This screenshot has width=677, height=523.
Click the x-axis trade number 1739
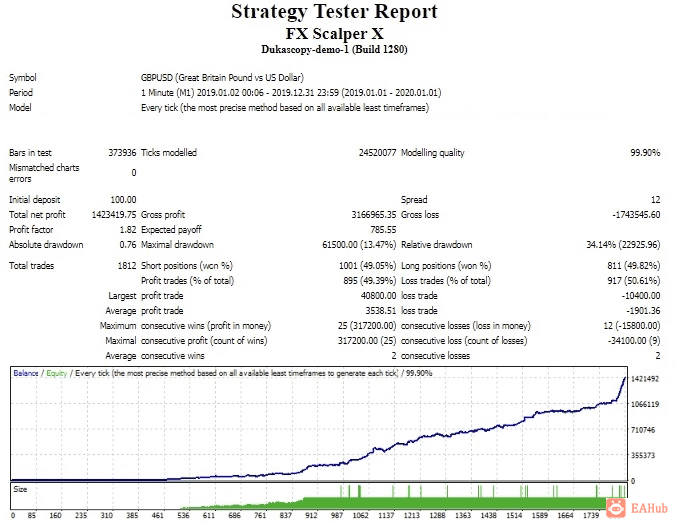pyautogui.click(x=591, y=515)
